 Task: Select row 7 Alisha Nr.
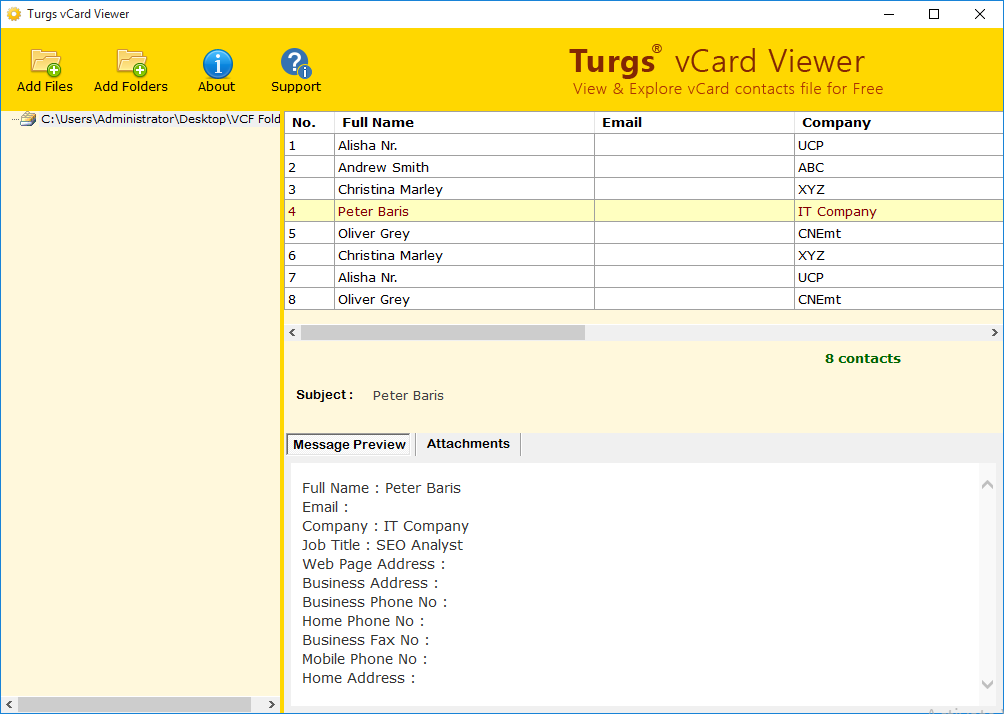[x=644, y=277]
